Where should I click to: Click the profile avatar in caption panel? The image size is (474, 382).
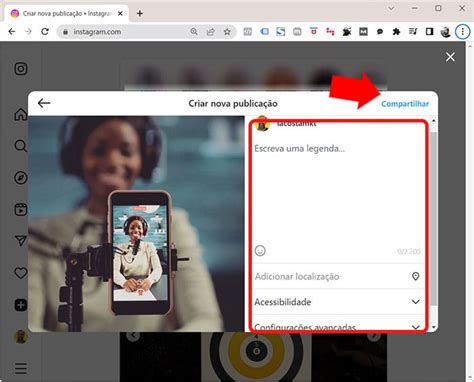[262, 124]
